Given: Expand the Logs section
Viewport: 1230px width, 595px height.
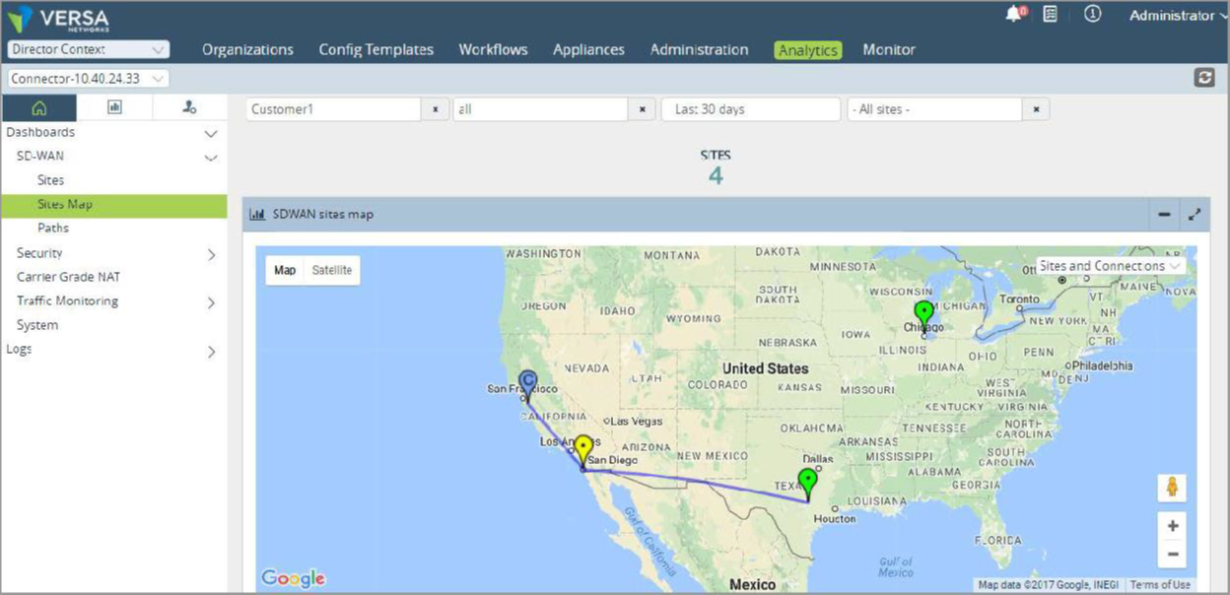Looking at the screenshot, I should tap(210, 352).
